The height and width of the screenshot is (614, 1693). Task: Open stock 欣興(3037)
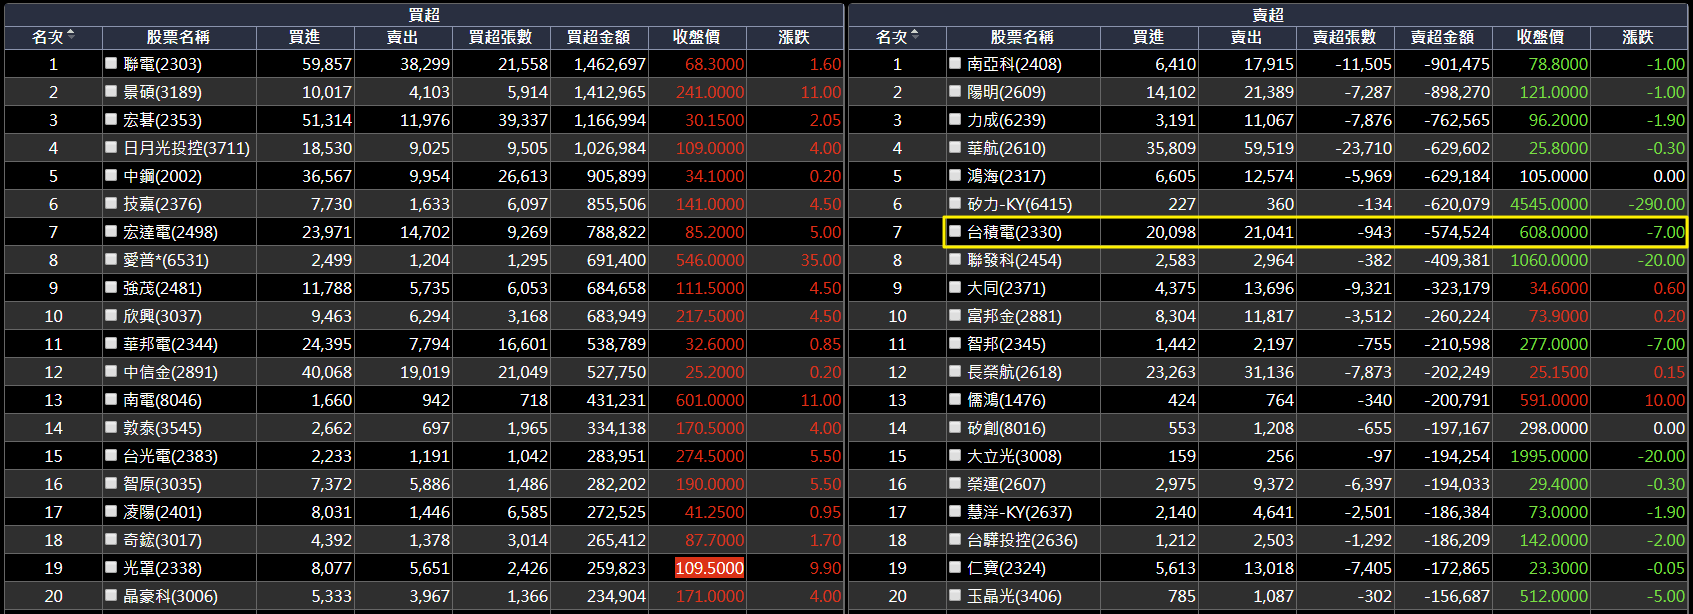click(x=162, y=316)
